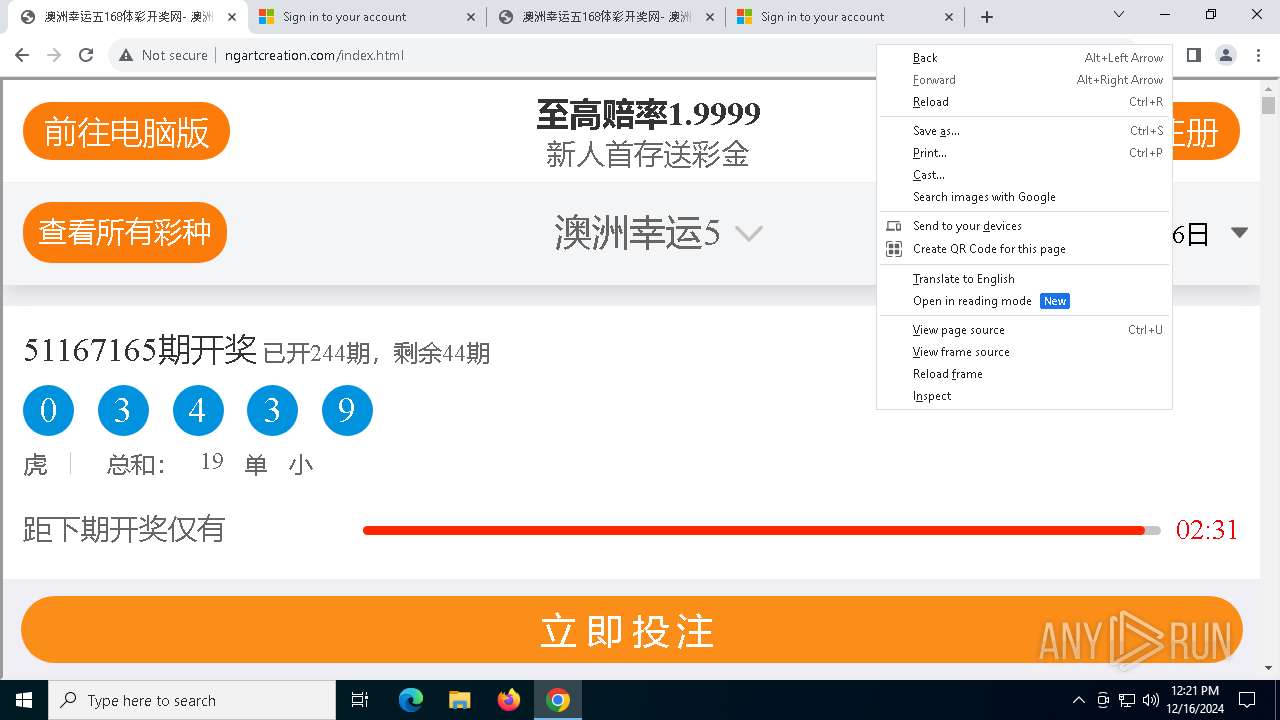The width and height of the screenshot is (1280, 720).
Task: Launch Firefox from taskbar
Action: (x=509, y=700)
